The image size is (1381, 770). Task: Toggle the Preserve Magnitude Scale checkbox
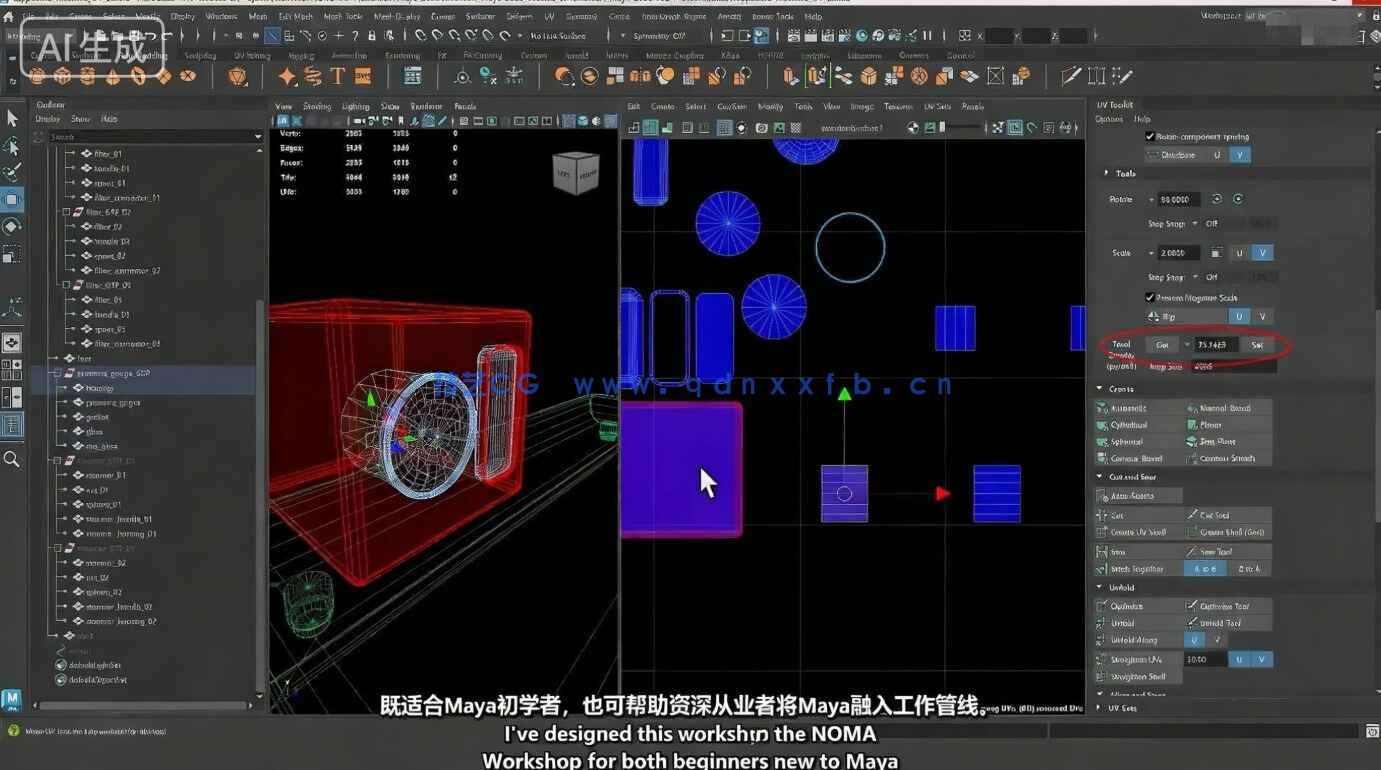tap(1150, 296)
